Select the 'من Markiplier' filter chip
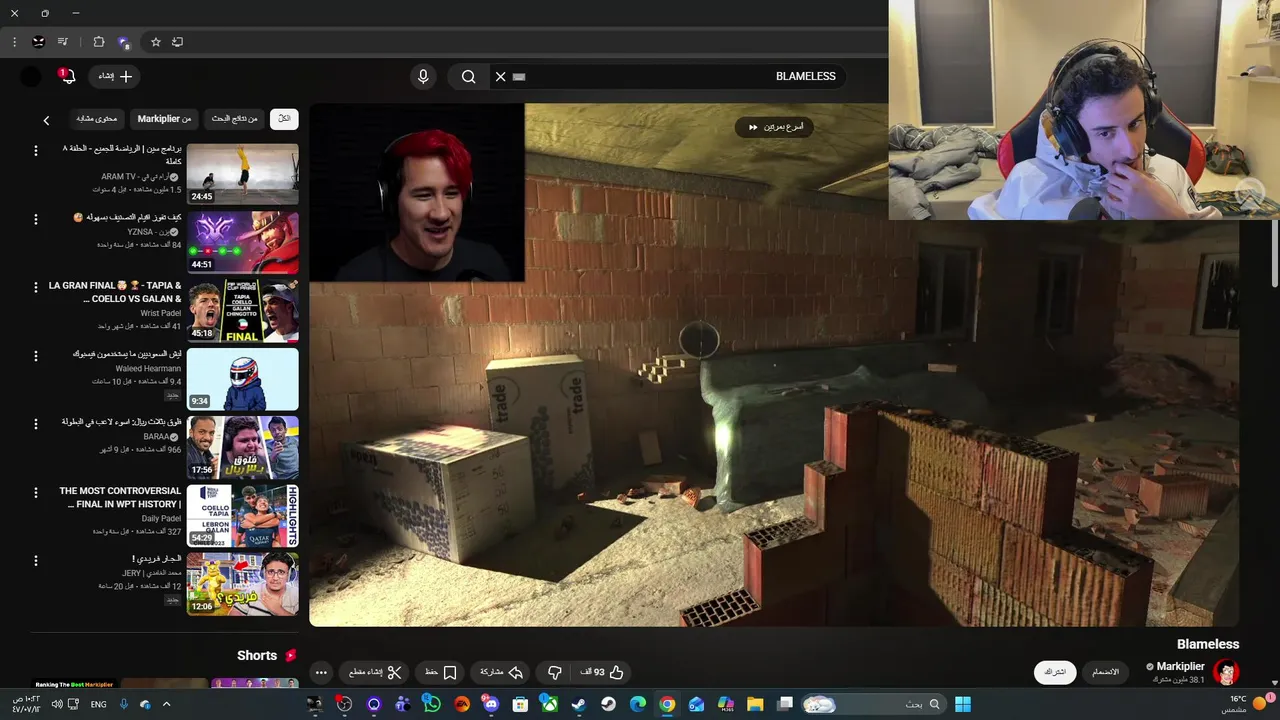Screen dimensions: 1280x720 tap(164, 119)
